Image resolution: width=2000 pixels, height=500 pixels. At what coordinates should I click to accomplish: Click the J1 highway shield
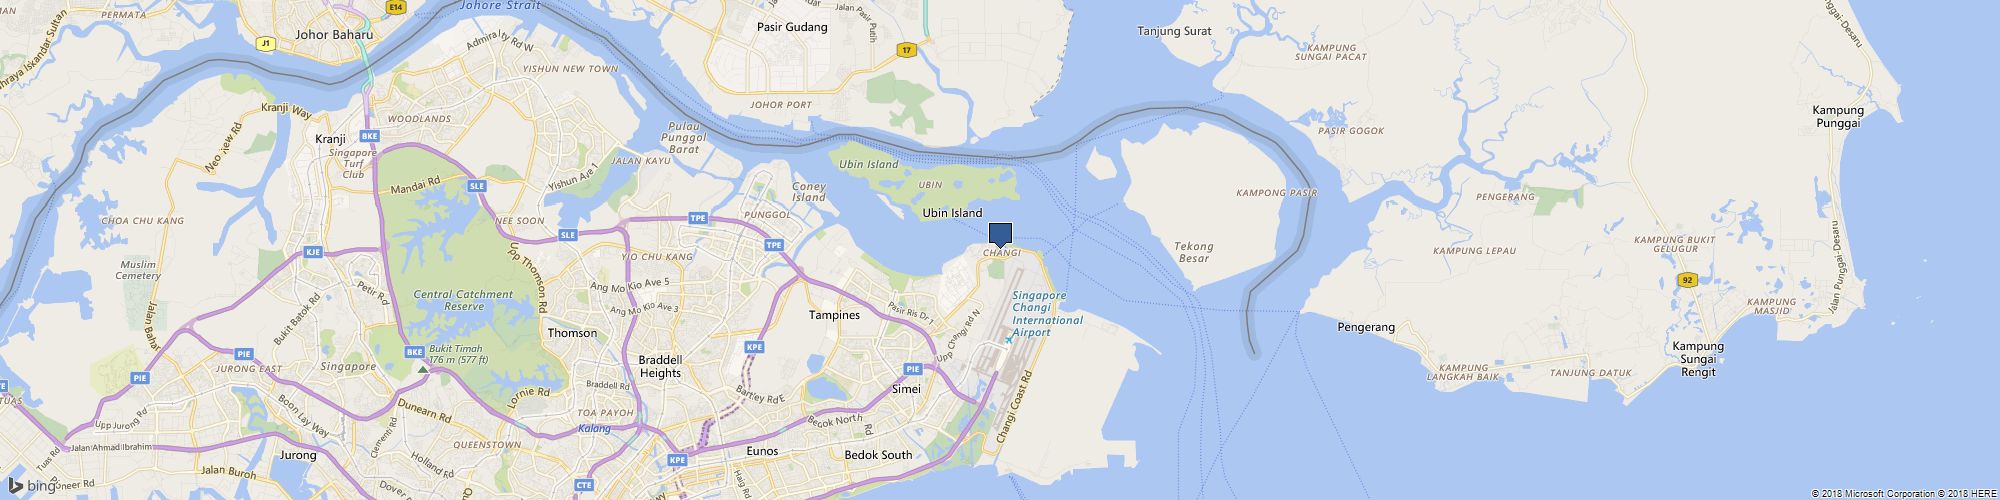tap(265, 43)
